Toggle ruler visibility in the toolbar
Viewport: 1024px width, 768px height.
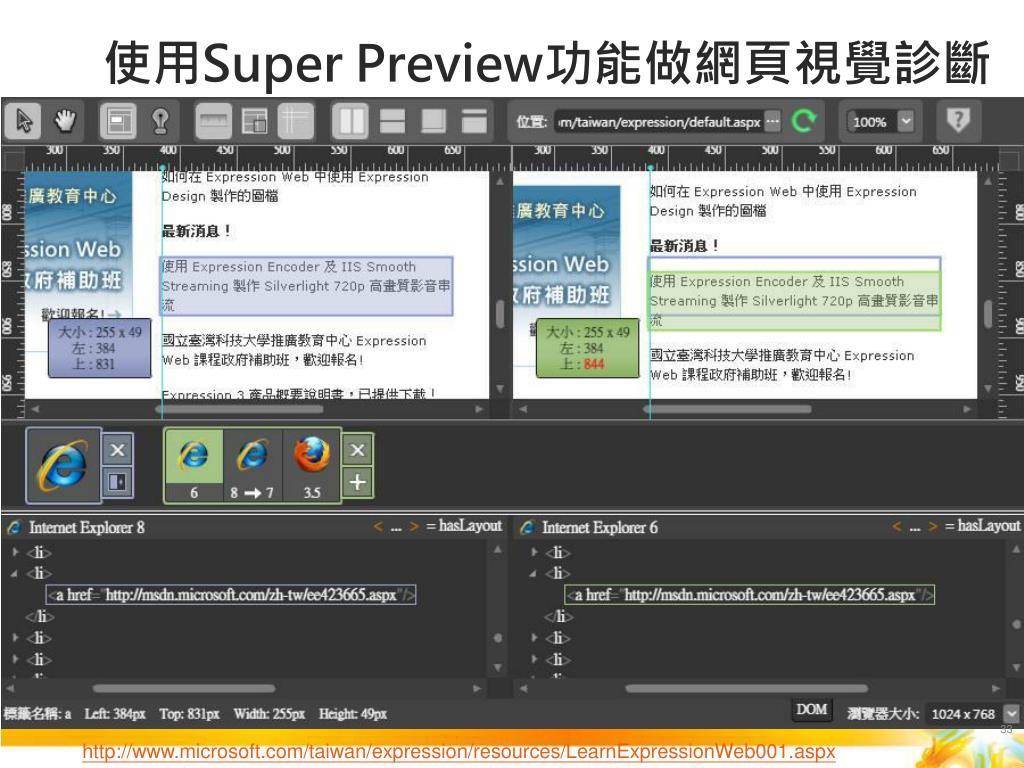click(x=214, y=121)
